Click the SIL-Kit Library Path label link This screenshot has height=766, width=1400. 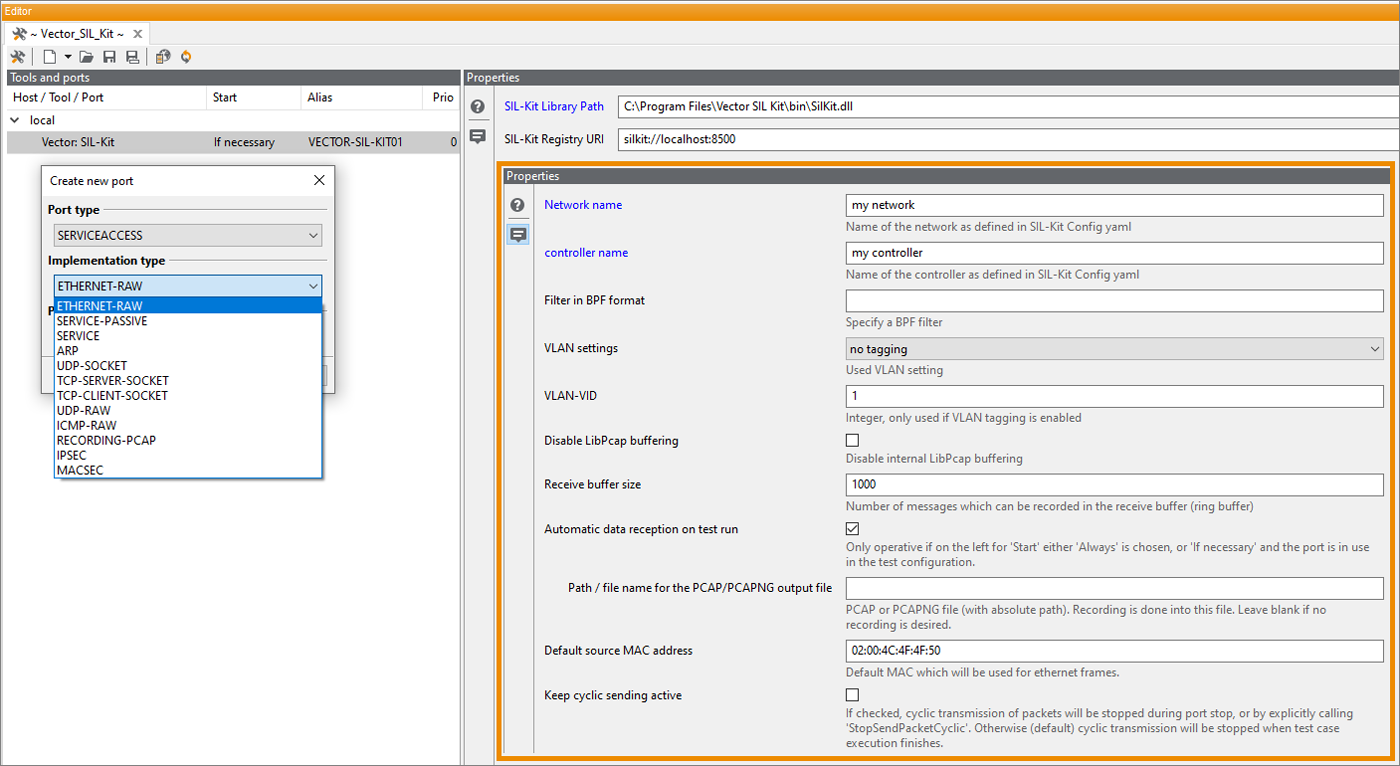pyautogui.click(x=554, y=106)
